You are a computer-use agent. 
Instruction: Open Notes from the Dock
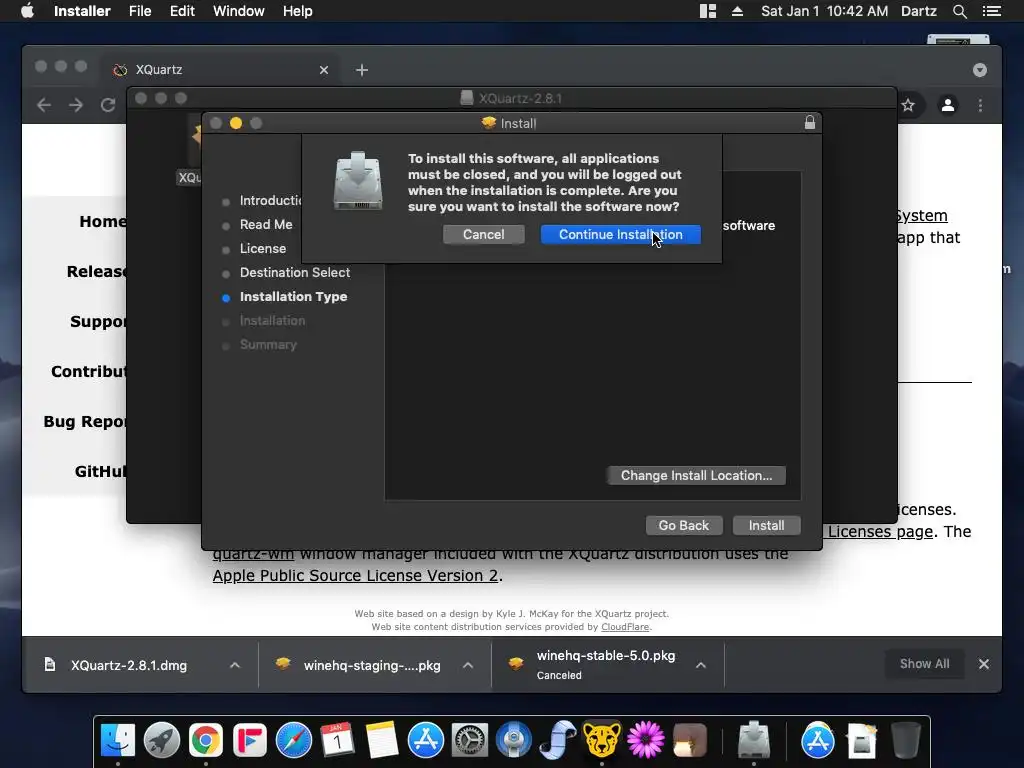[382, 741]
